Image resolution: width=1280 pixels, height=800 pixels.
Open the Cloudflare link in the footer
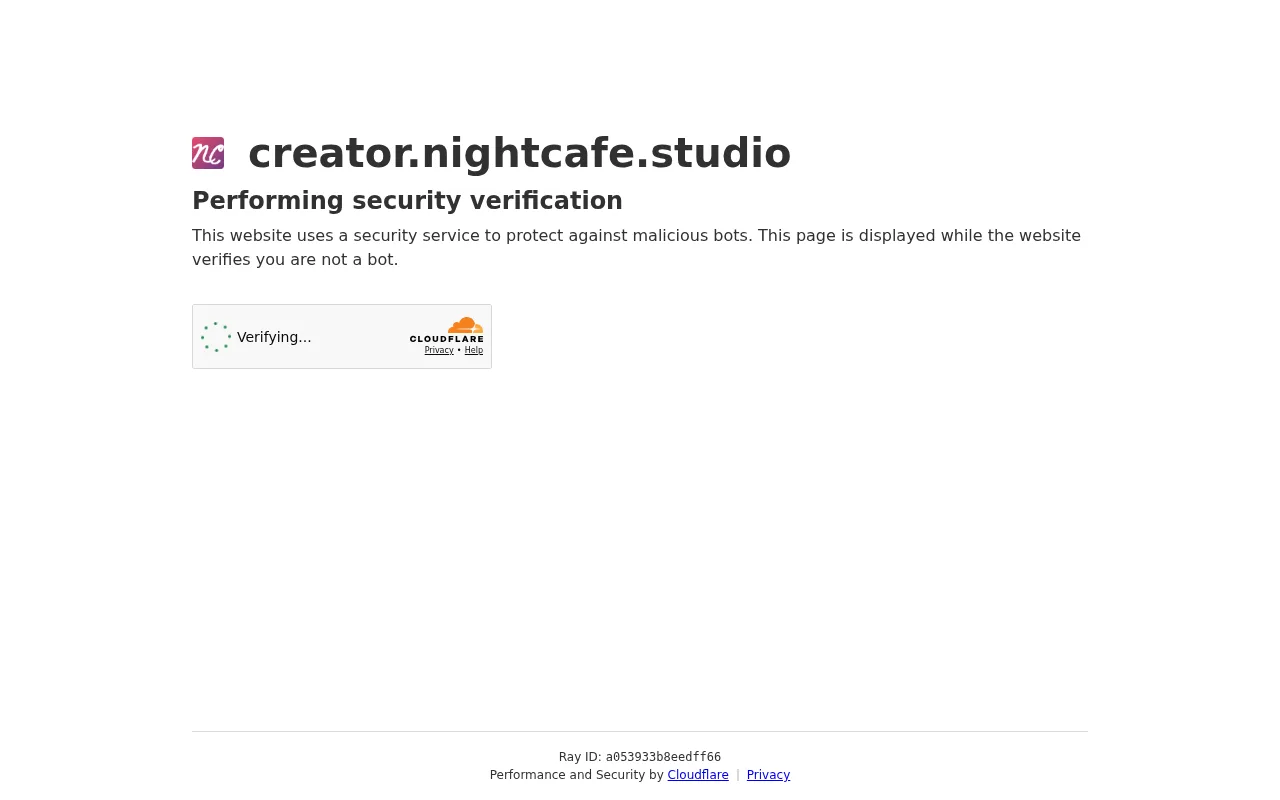point(698,775)
